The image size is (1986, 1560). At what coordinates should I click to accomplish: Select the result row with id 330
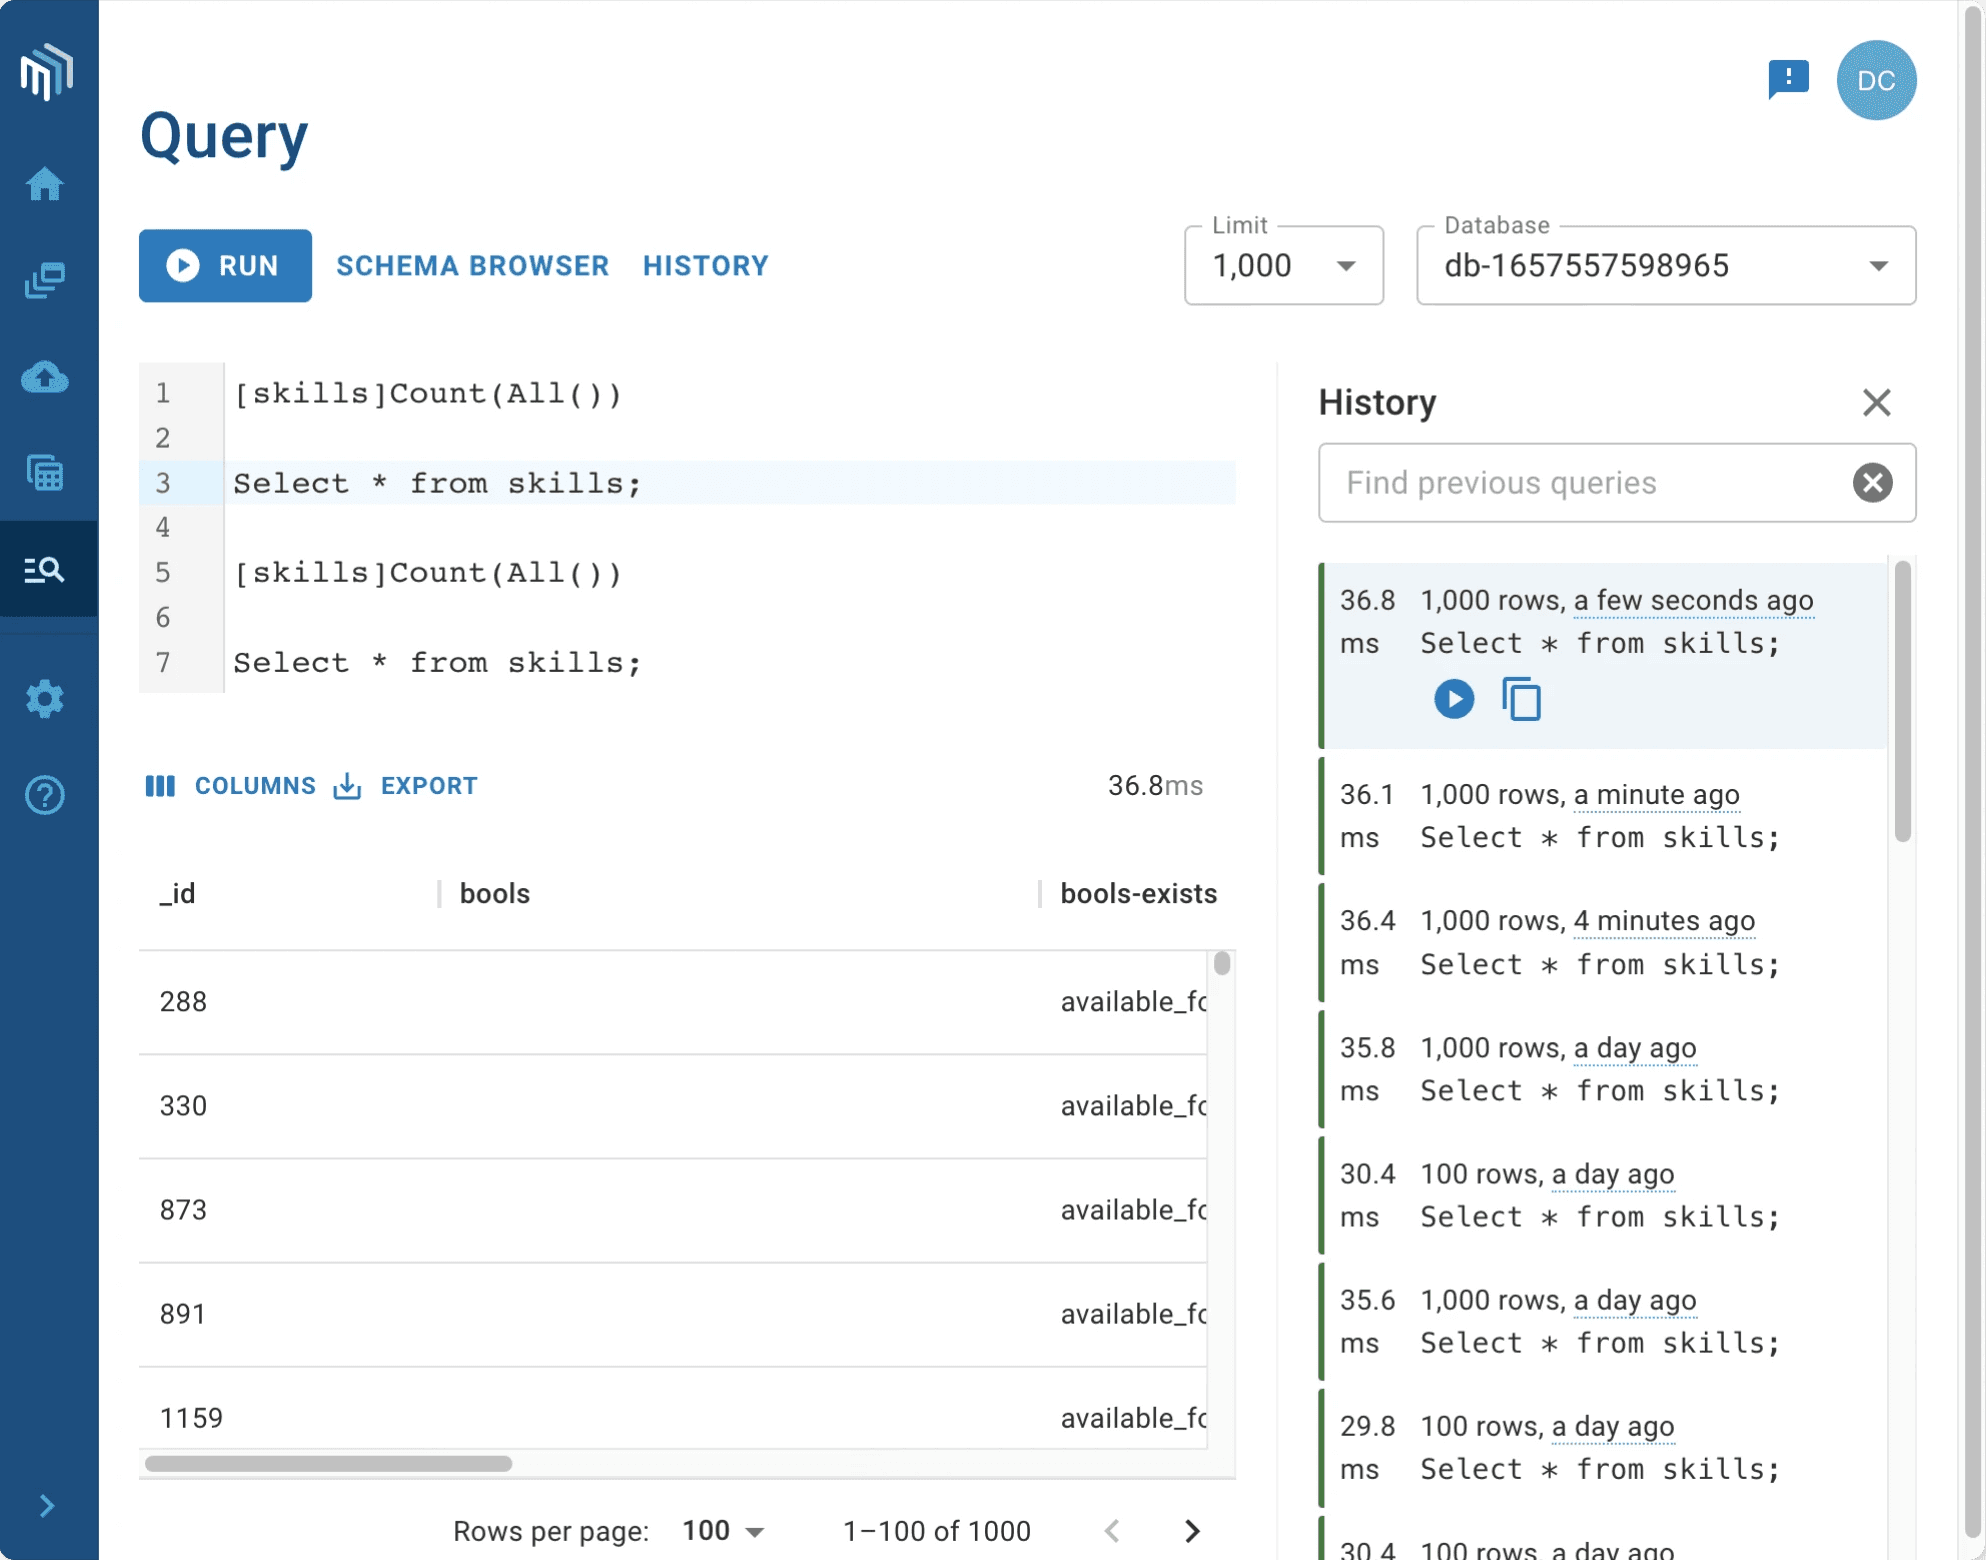673,1106
